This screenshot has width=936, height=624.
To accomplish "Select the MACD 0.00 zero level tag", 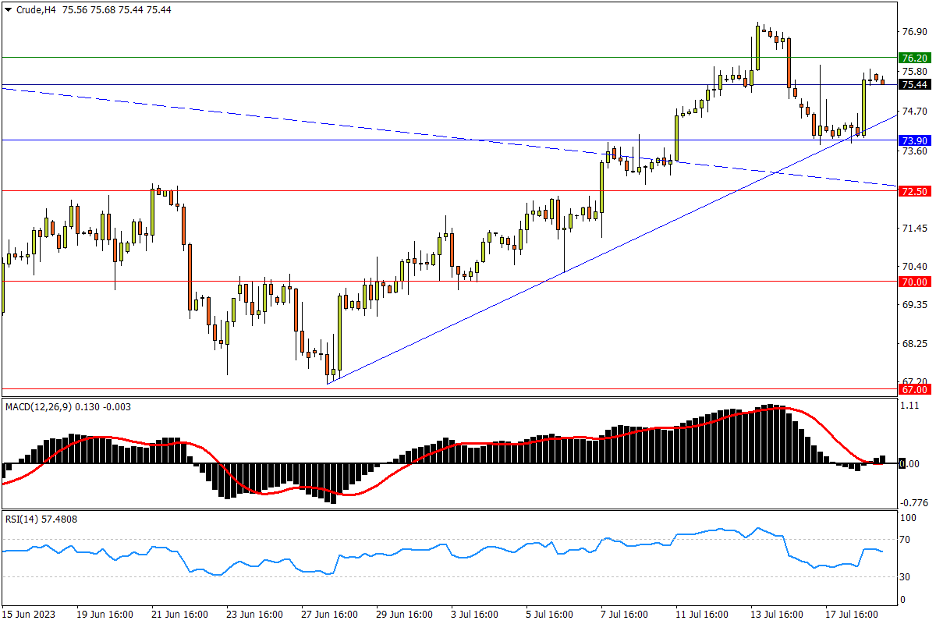I will tap(910, 464).
